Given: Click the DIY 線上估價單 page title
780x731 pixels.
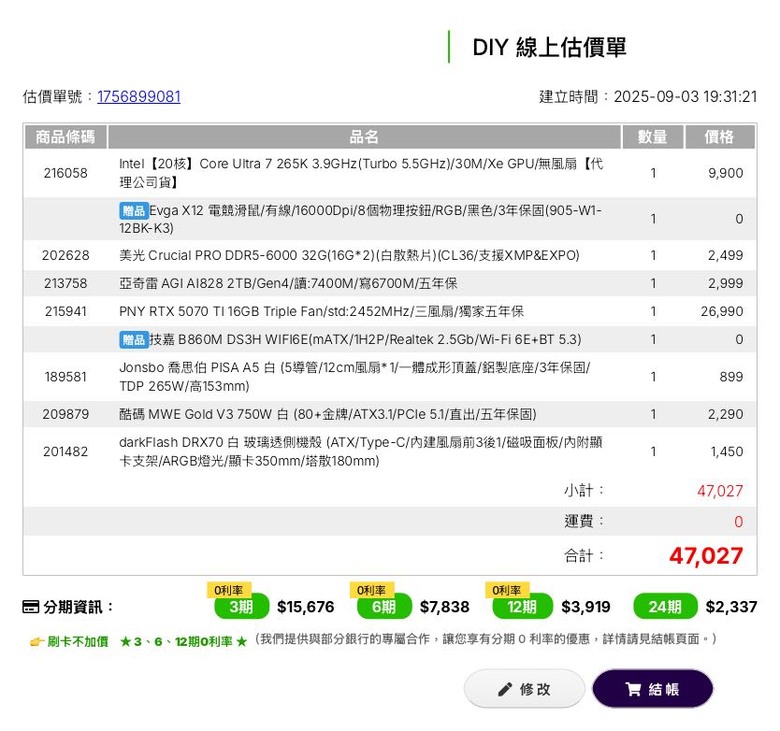Looking at the screenshot, I should (549, 47).
